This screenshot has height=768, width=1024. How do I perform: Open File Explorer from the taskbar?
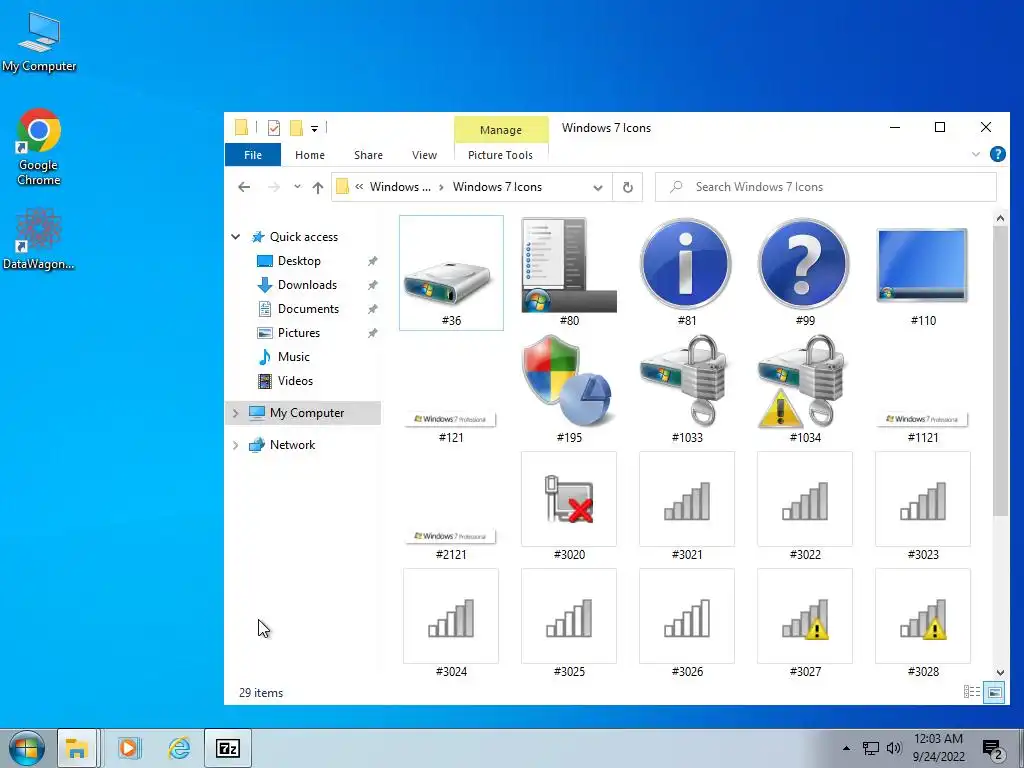[77, 748]
